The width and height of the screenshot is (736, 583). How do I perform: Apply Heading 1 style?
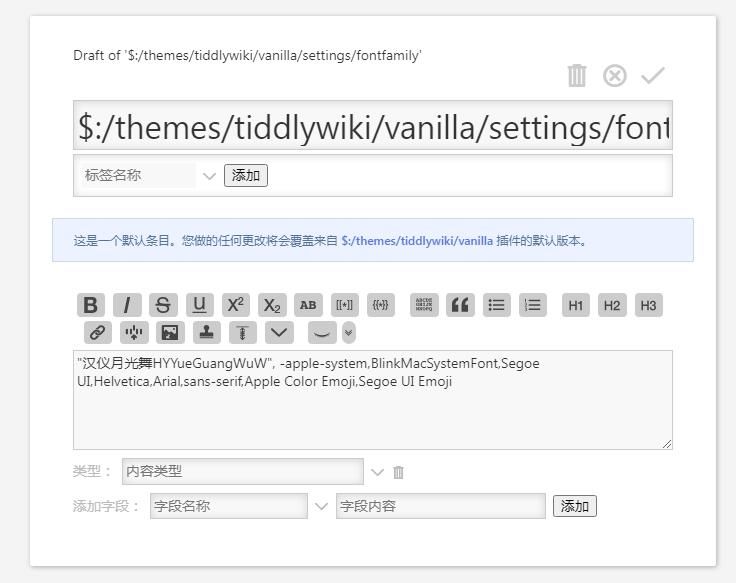click(576, 305)
